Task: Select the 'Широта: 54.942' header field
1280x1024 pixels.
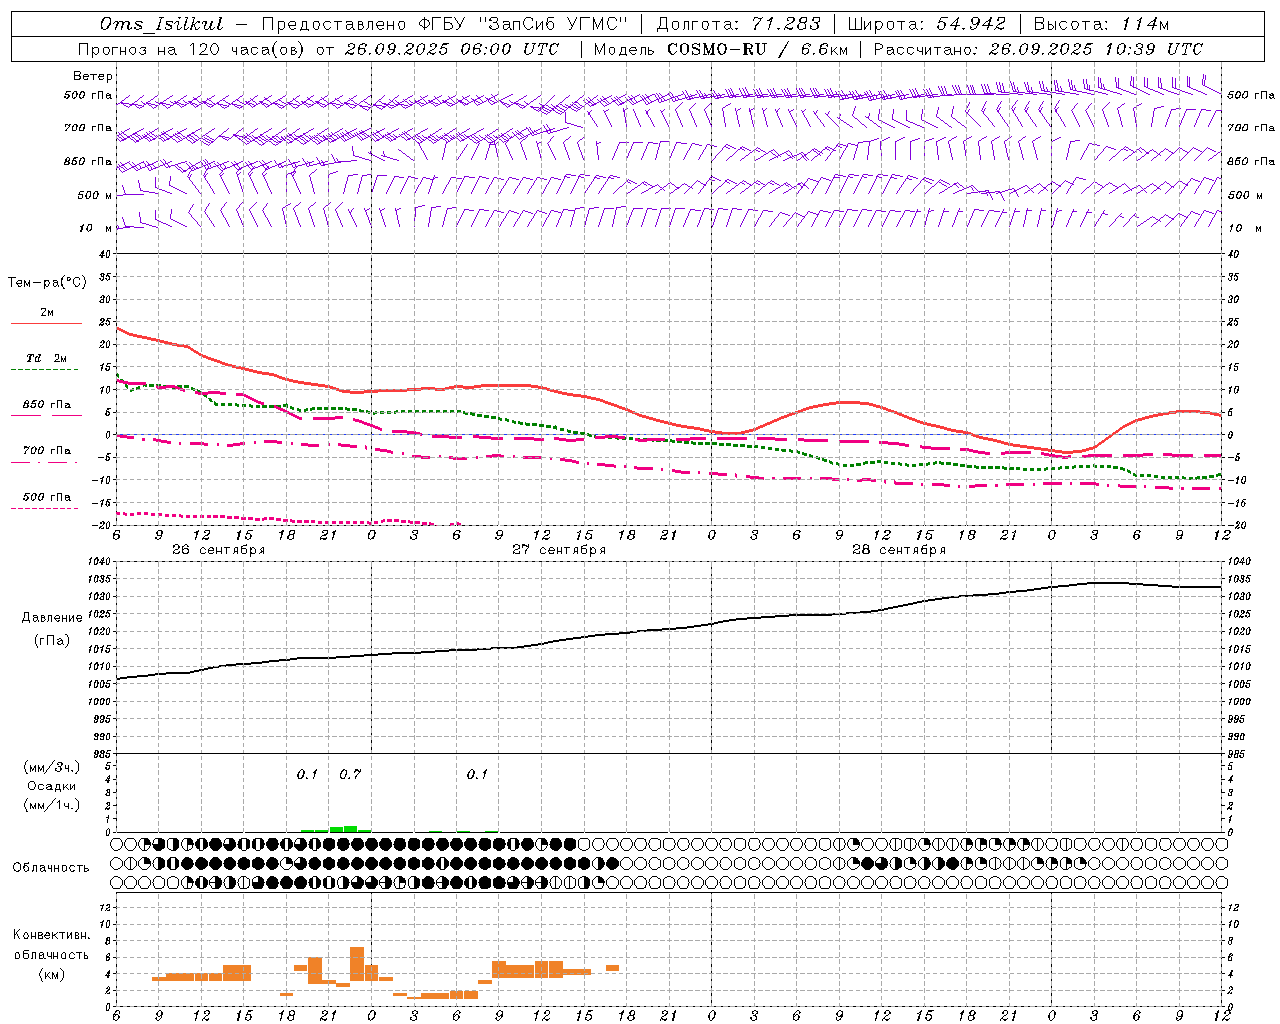Action: click(x=926, y=24)
